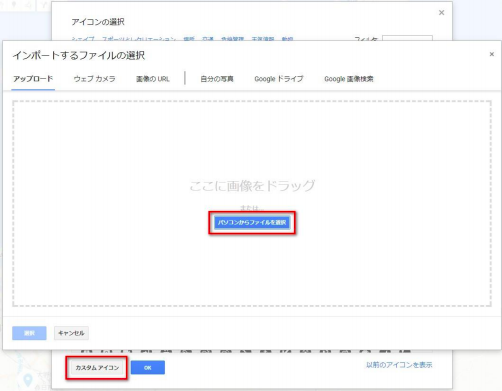
Task: Switch to the アップロード tab
Action: click(x=33, y=79)
